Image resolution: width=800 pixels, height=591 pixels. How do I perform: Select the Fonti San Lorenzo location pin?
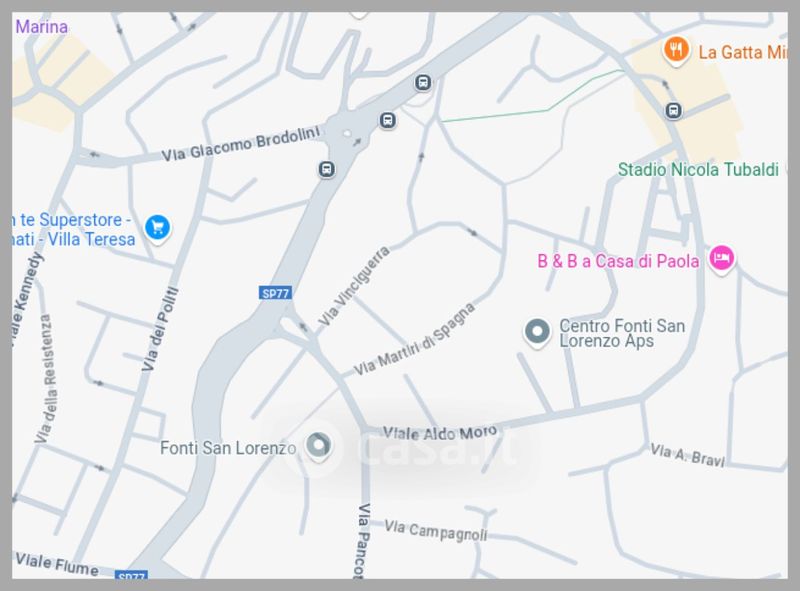click(318, 446)
